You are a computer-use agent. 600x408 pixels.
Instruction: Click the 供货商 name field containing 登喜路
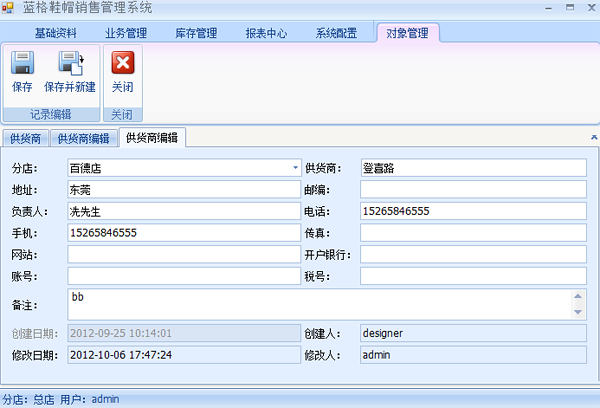[x=472, y=168]
